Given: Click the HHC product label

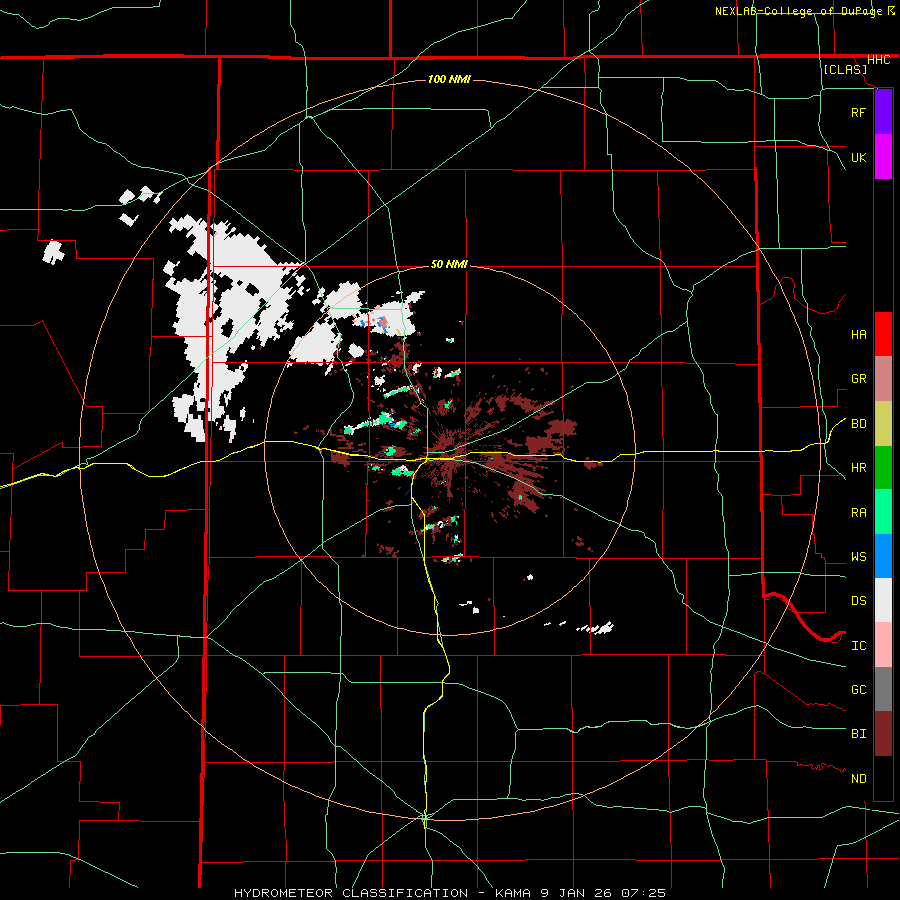Looking at the screenshot, I should (x=878, y=60).
